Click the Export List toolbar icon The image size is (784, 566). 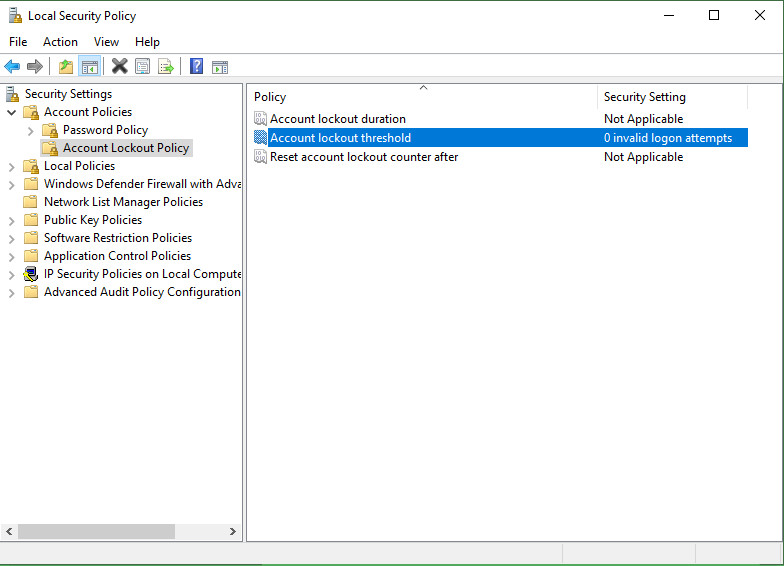tap(166, 66)
